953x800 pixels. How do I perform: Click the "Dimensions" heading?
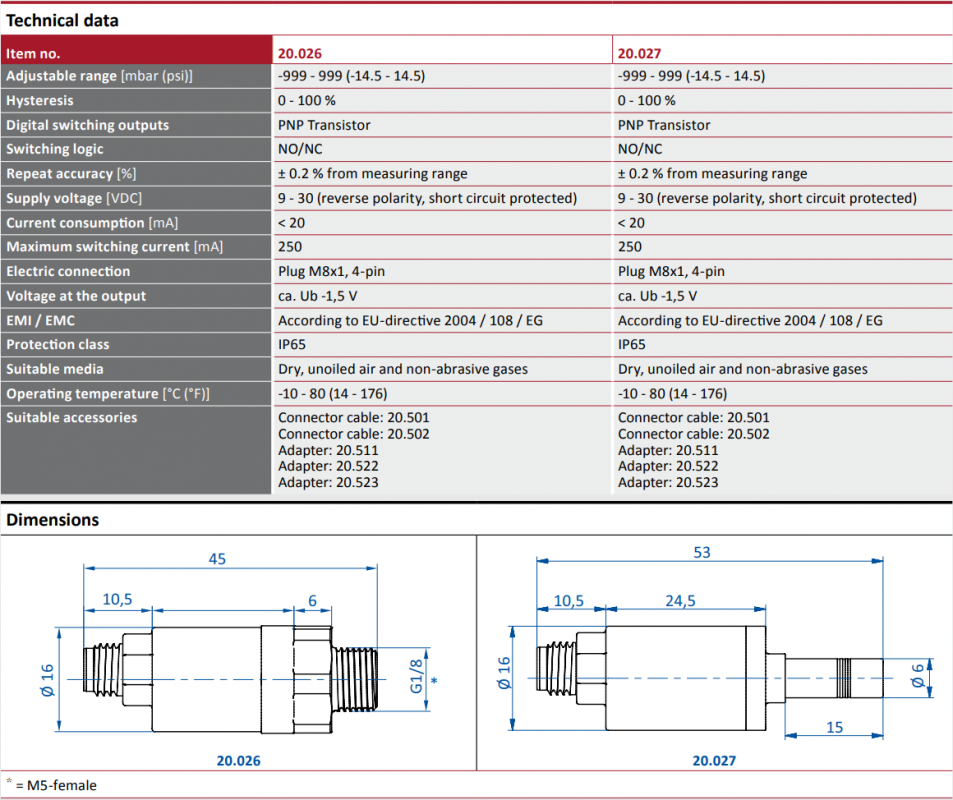52,520
